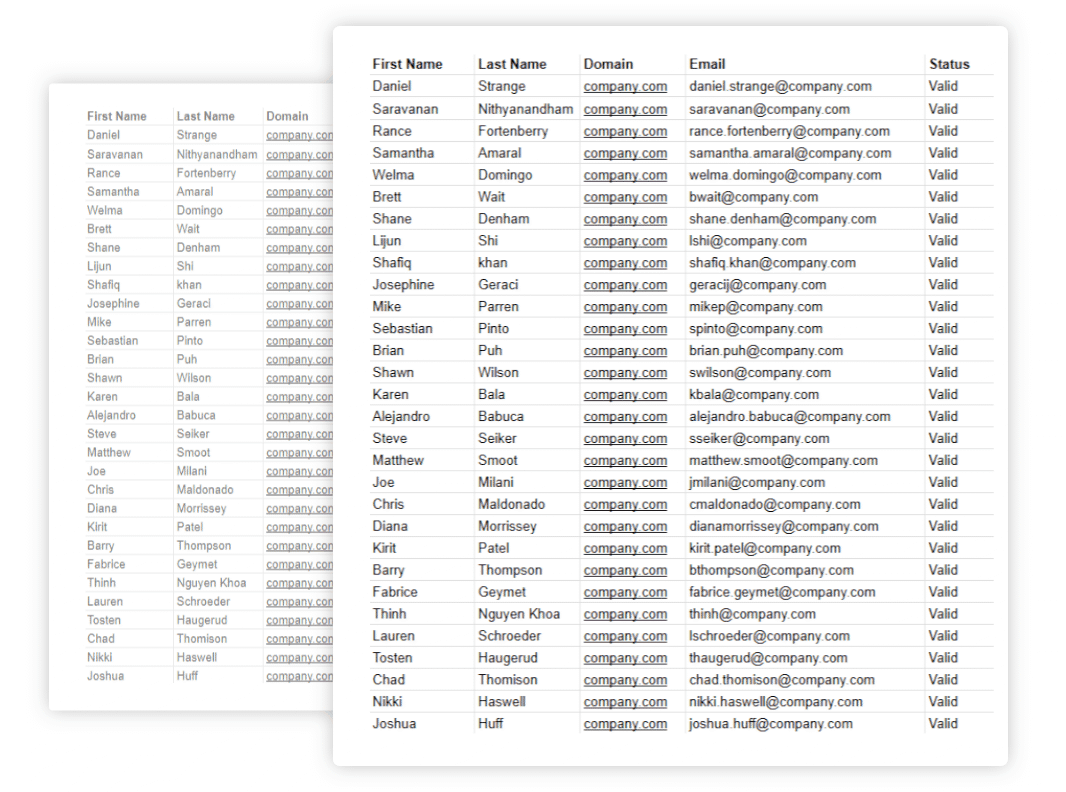Click the Email column header
Image resolution: width=1066 pixels, height=792 pixels.
tap(707, 64)
